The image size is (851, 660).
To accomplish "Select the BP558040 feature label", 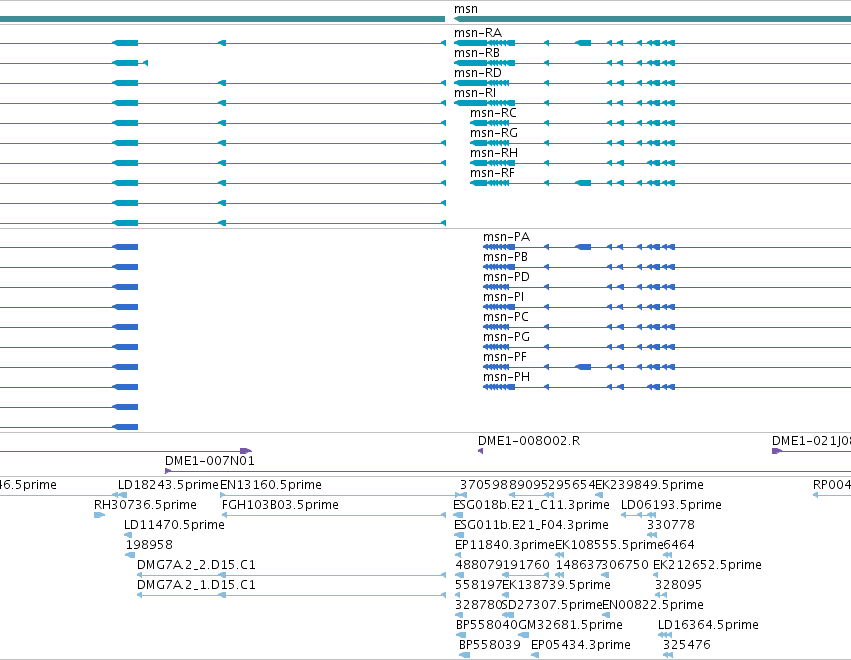I will coord(487,625).
